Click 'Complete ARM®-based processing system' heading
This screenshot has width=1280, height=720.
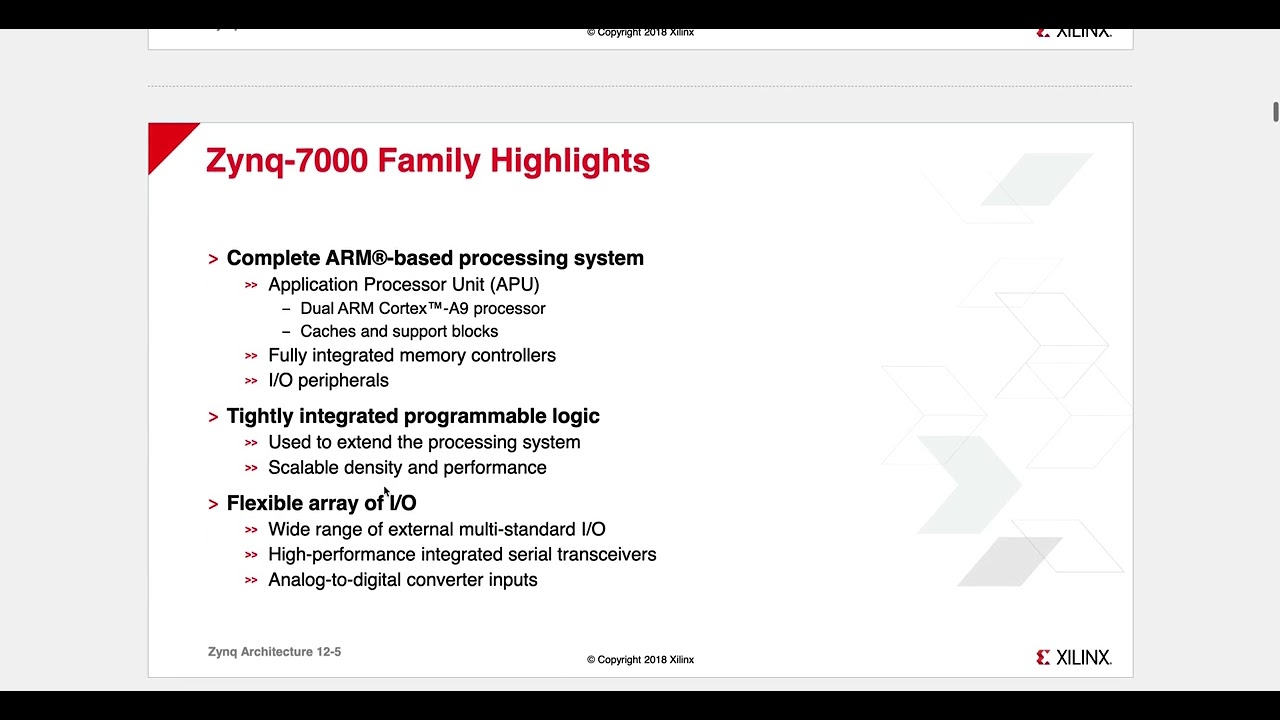[x=435, y=258]
